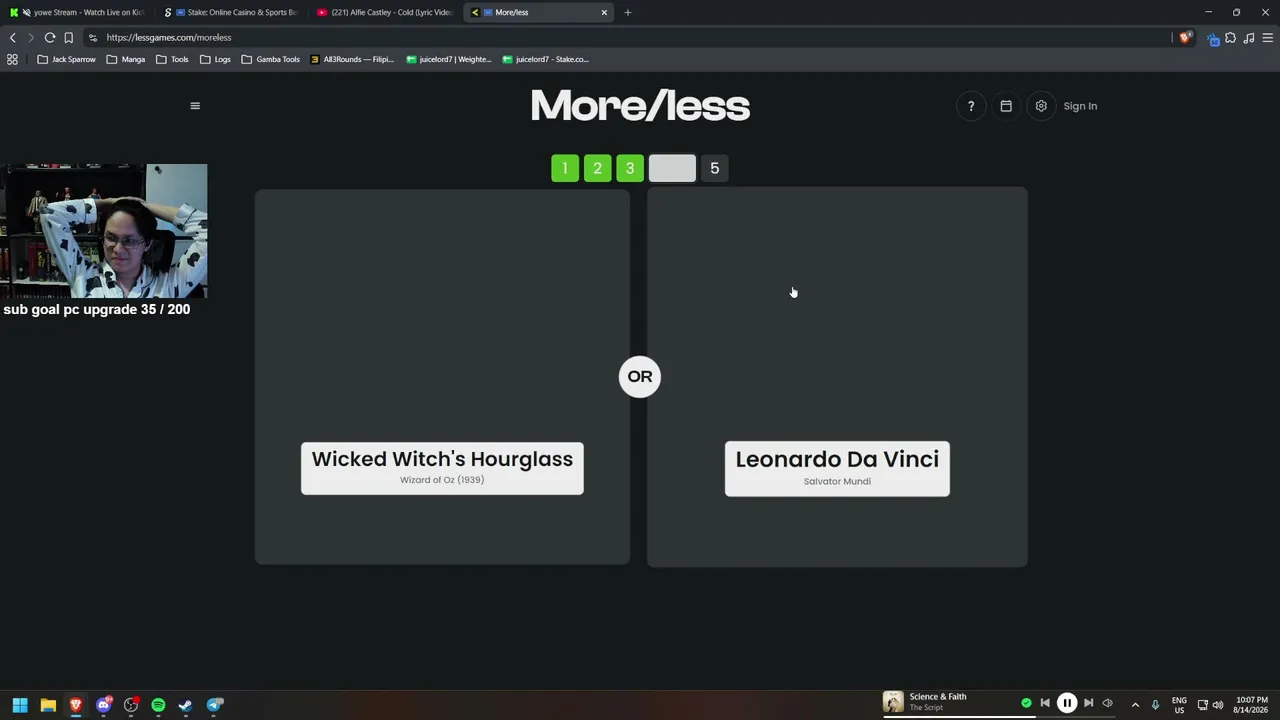Open the clock showing 10:07 PM
Image resolution: width=1280 pixels, height=720 pixels.
1251,705
